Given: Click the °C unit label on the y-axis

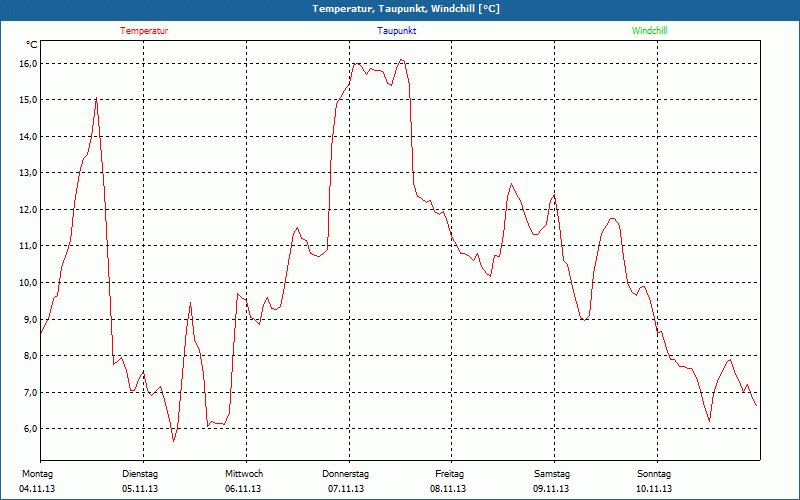Looking at the screenshot, I should [32, 45].
